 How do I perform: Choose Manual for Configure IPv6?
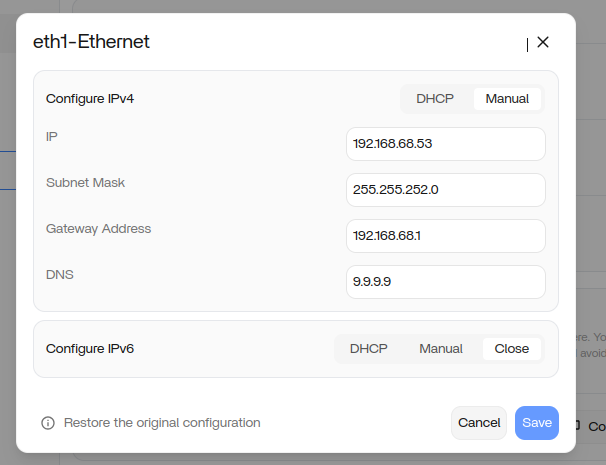441,349
